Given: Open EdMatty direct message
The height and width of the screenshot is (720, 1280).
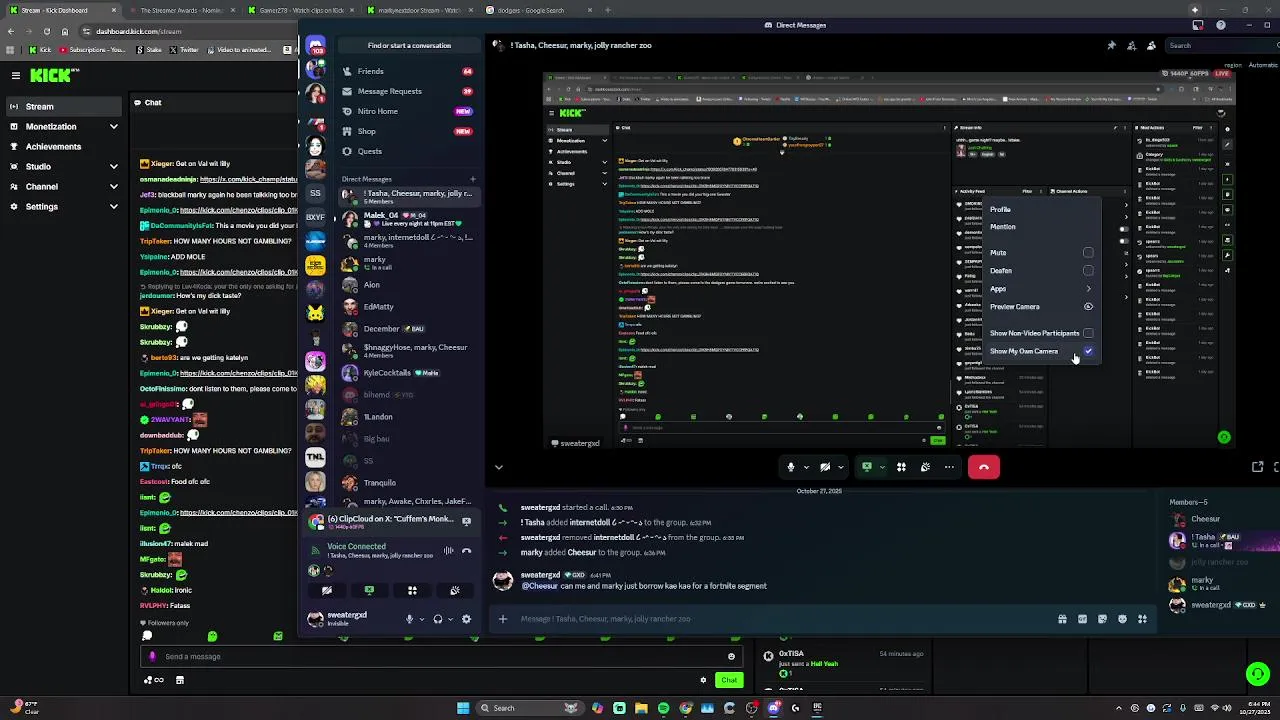Looking at the screenshot, I should [407, 307].
